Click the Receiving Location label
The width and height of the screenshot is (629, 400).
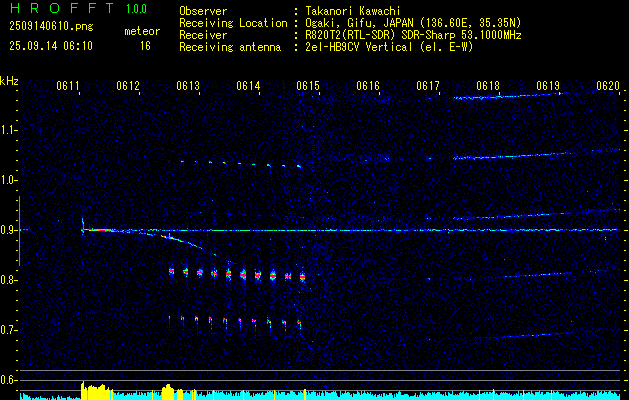pos(233,23)
